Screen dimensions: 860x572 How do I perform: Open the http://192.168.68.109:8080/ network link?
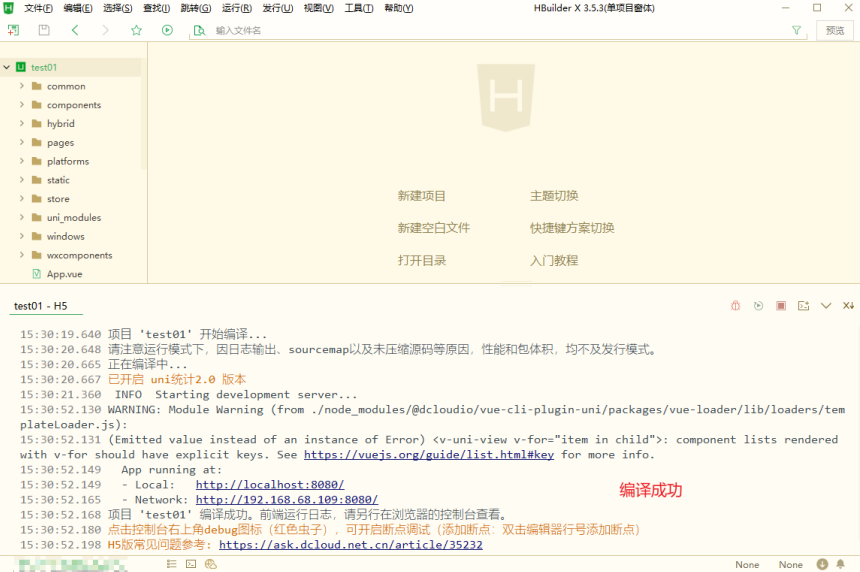[287, 500]
